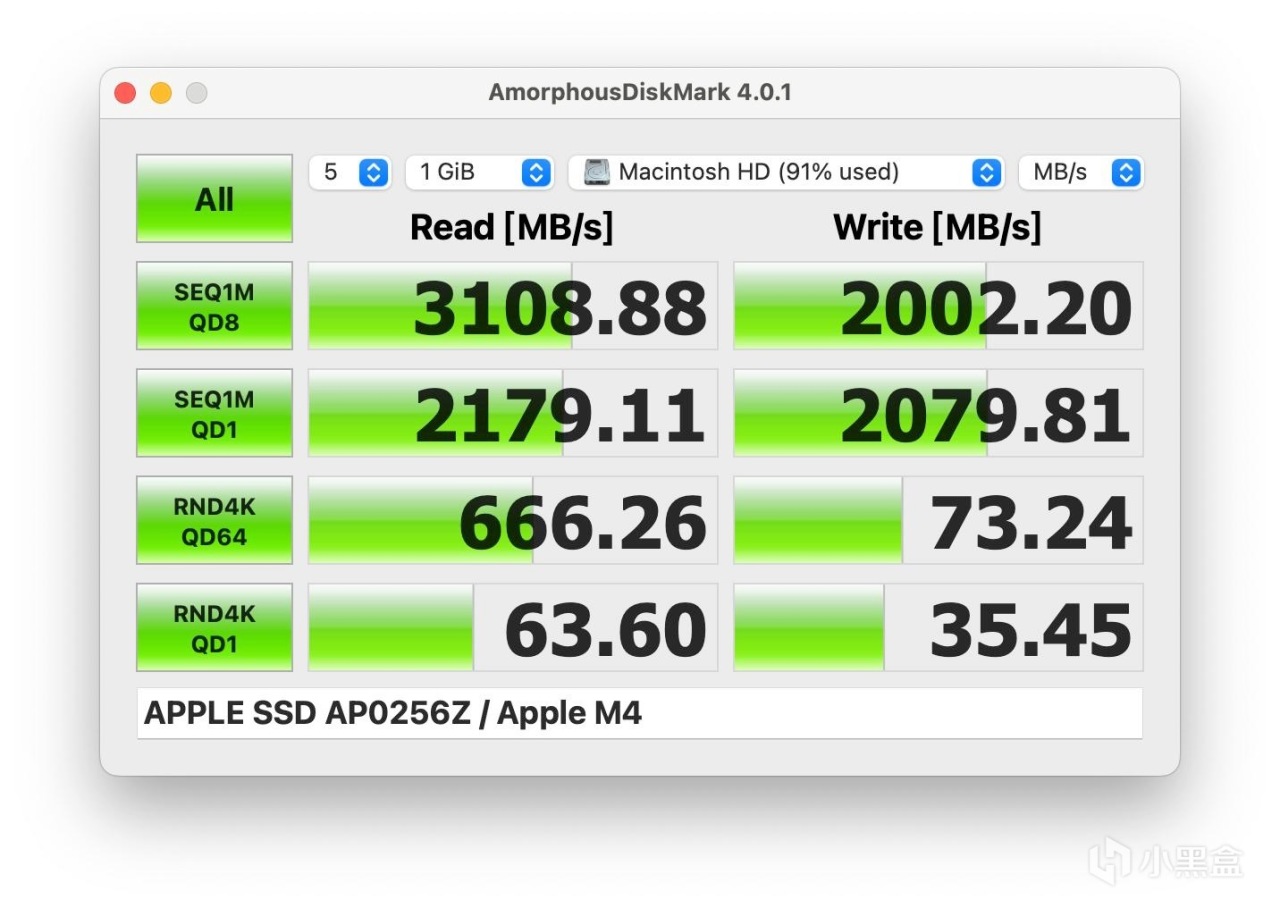Click the device description field APPLE SSD AP0256Z

click(x=639, y=713)
